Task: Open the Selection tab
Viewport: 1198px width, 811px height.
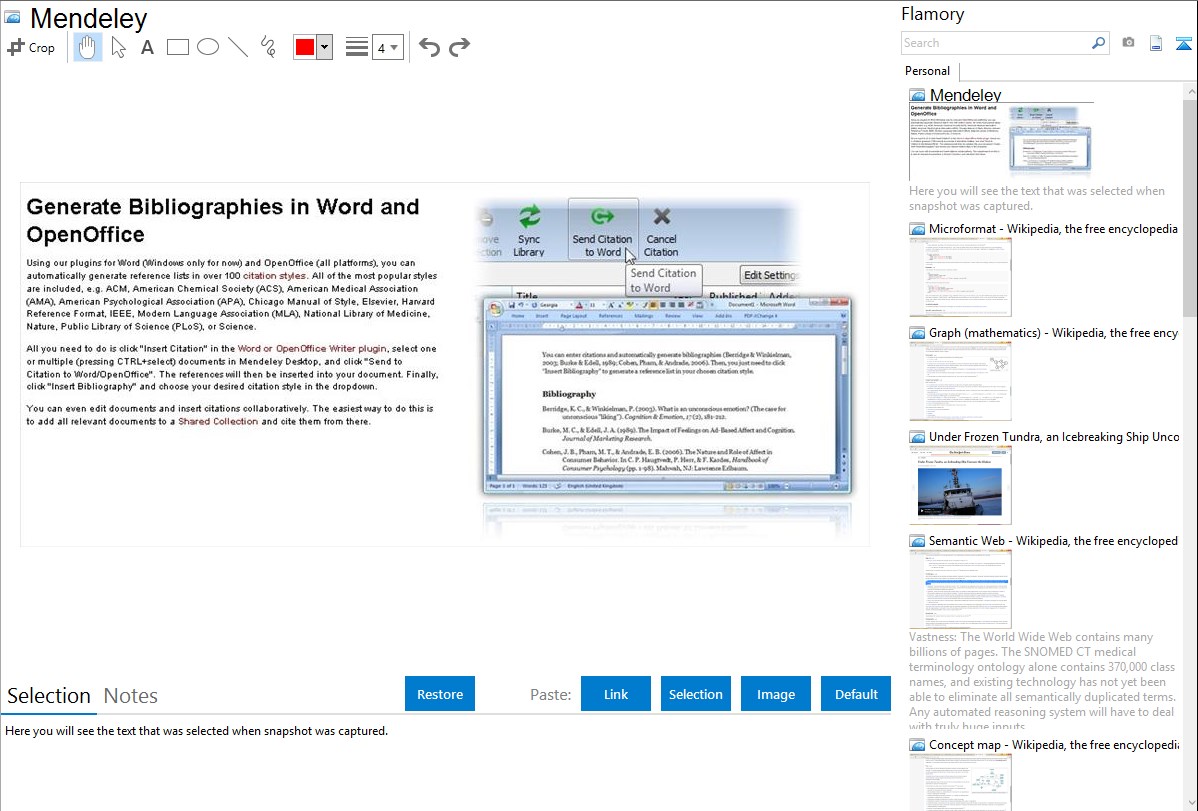Action: (49, 696)
